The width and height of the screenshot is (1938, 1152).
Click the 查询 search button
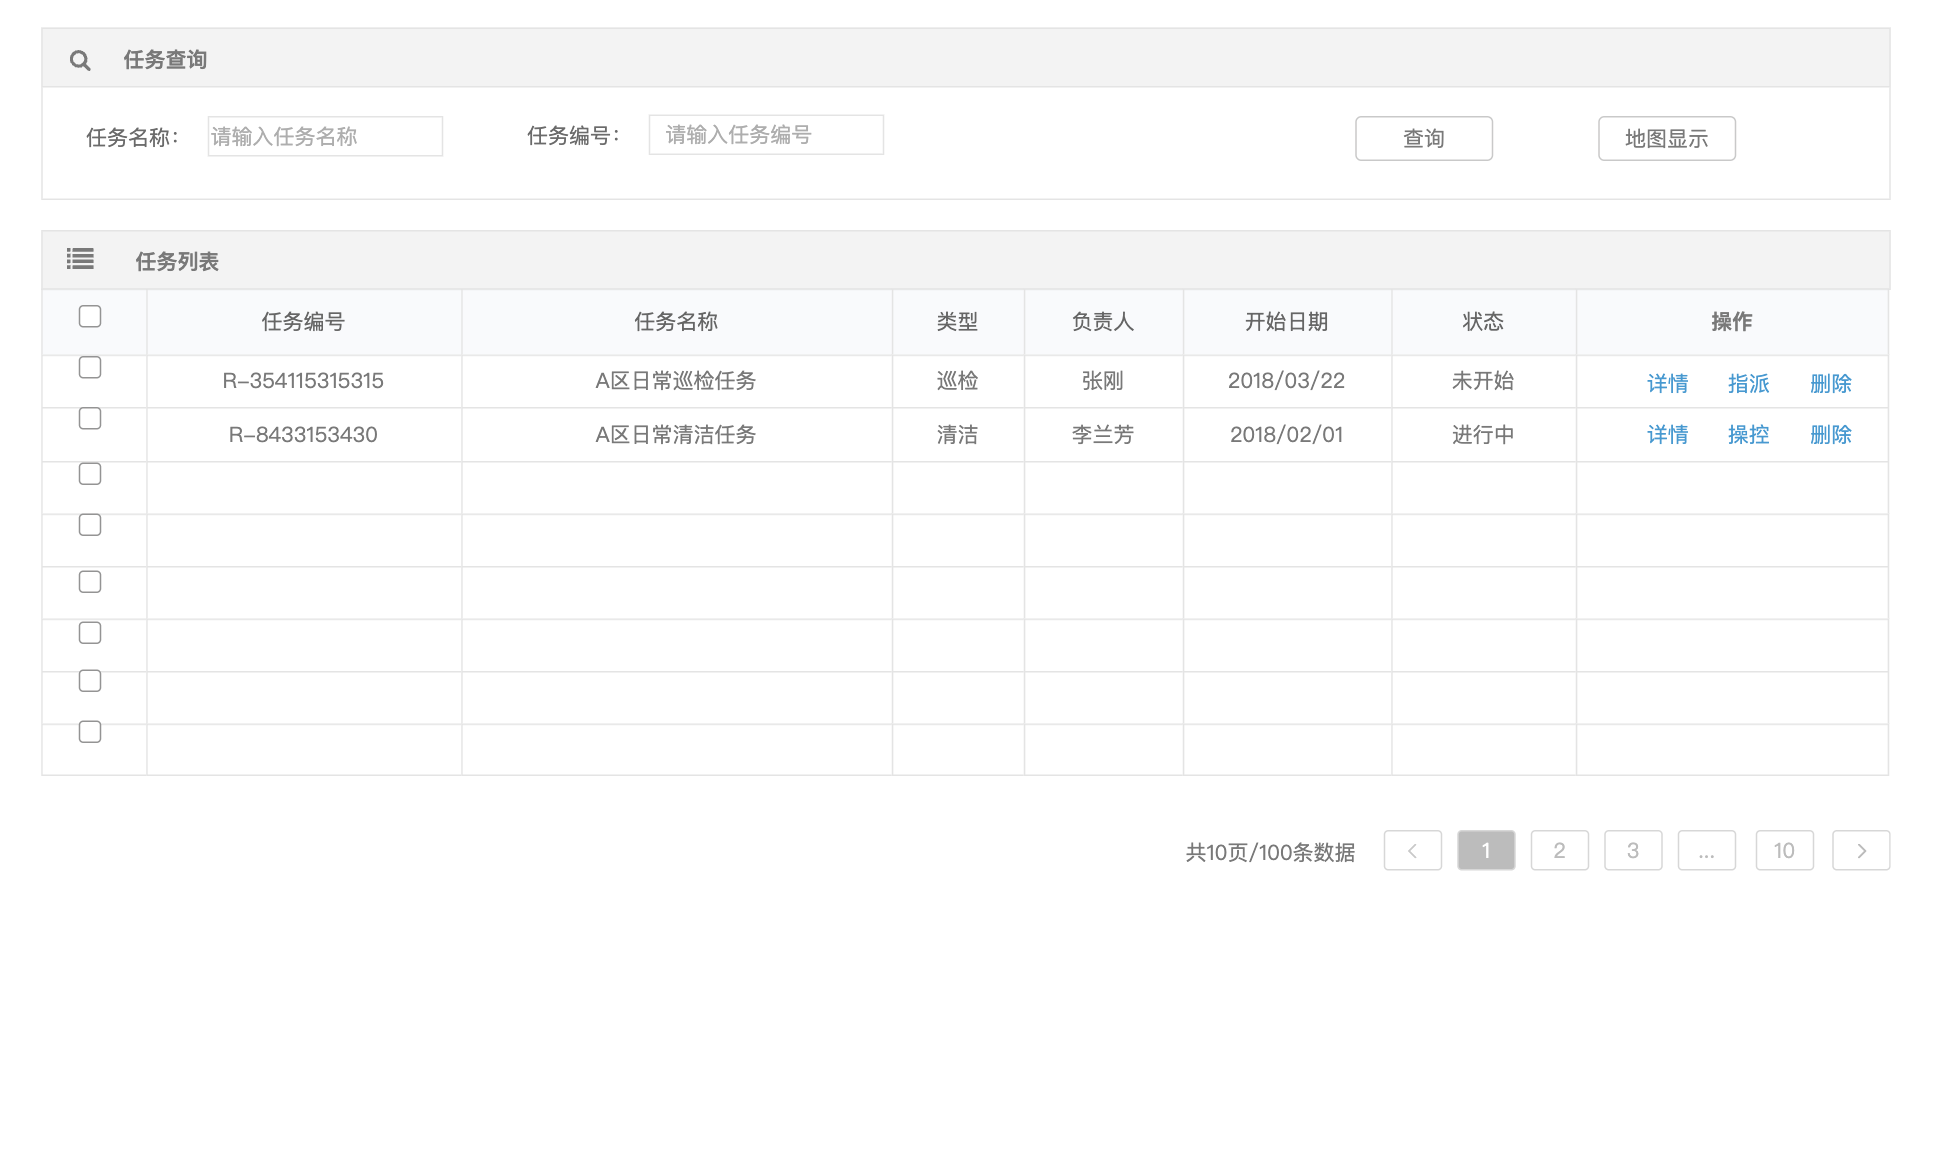tap(1423, 139)
